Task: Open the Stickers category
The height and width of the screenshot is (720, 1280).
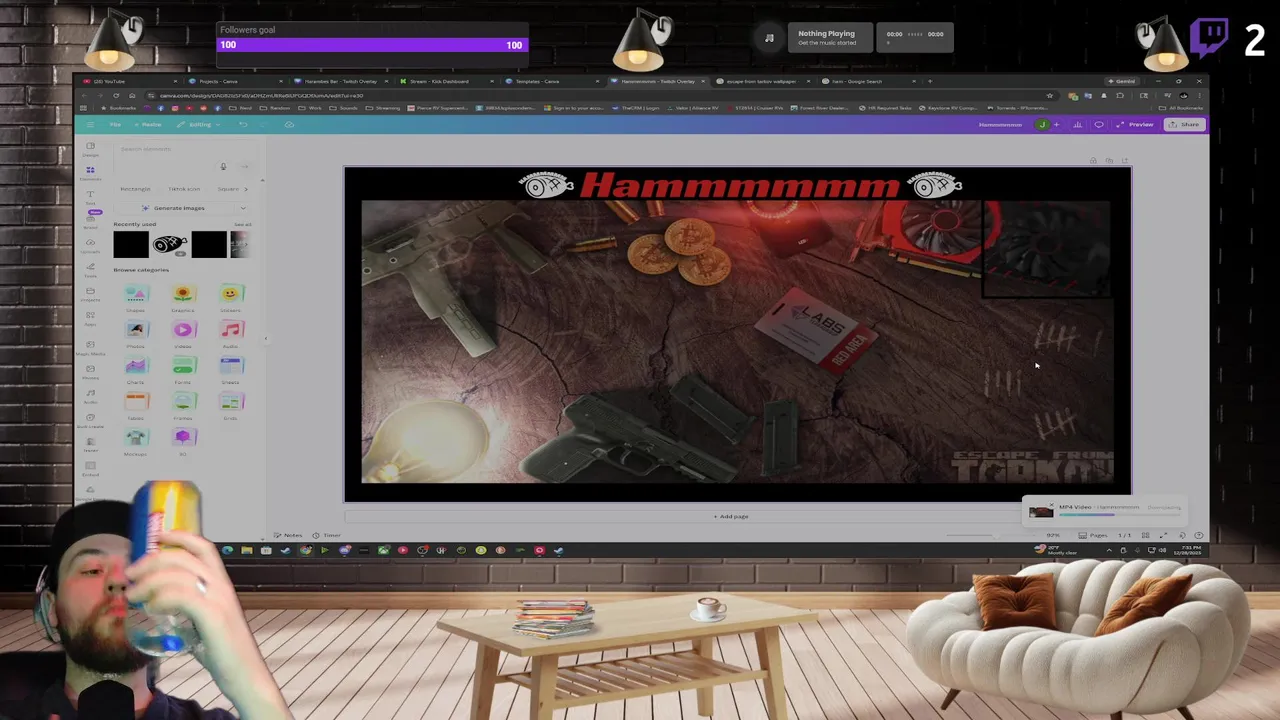Action: coord(231,296)
